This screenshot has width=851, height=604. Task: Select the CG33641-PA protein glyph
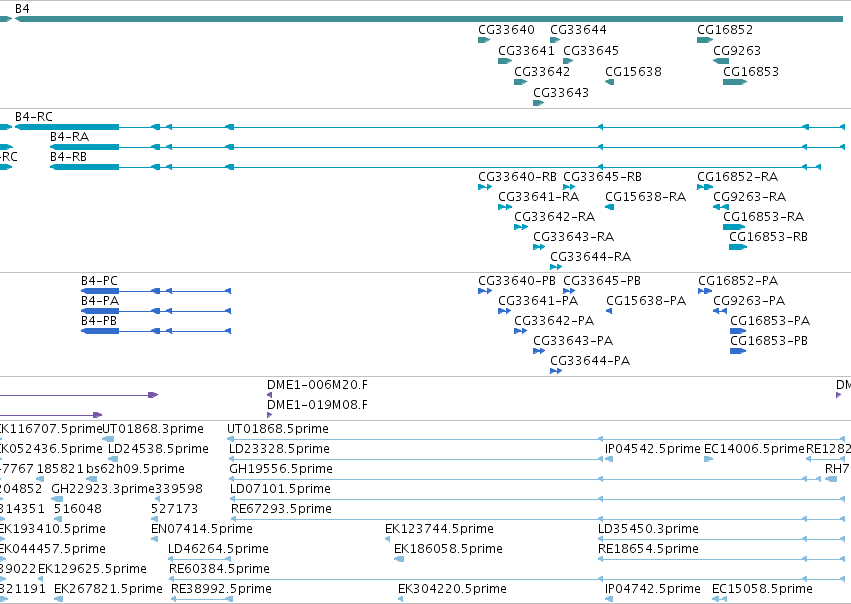coord(505,311)
